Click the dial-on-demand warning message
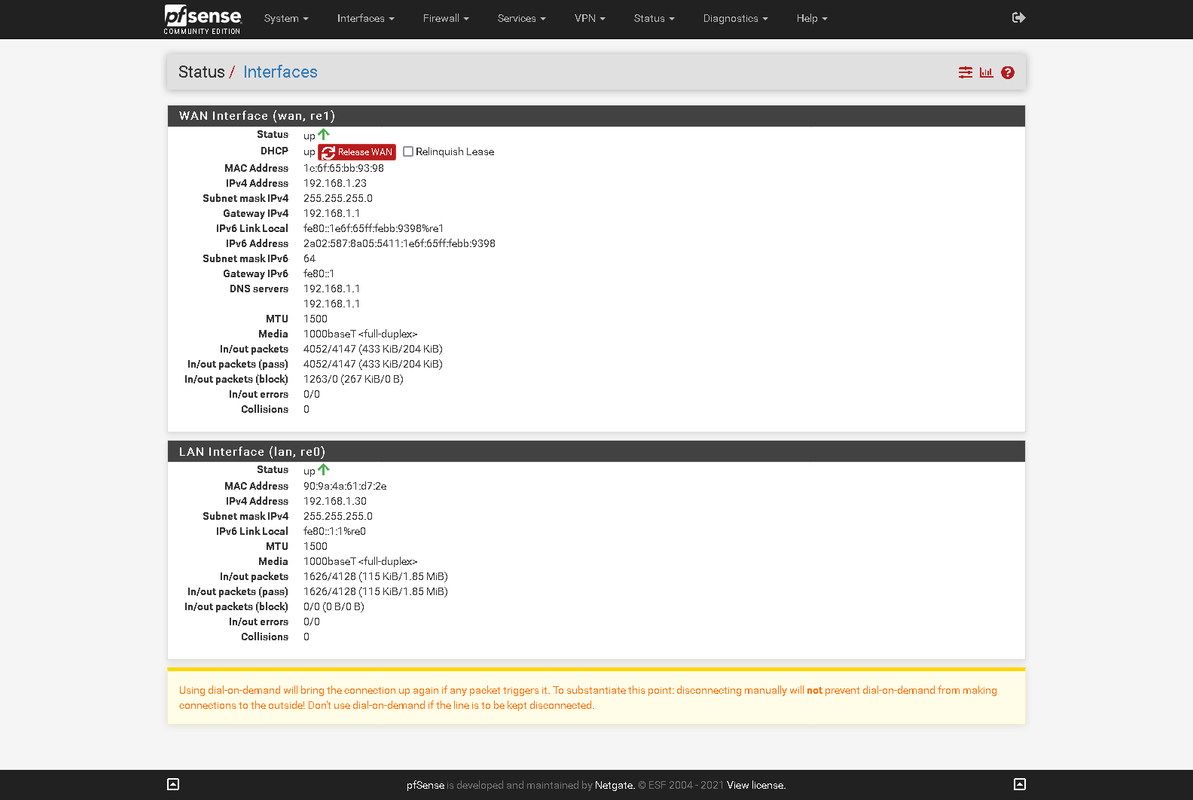The width and height of the screenshot is (1193, 800). (596, 697)
